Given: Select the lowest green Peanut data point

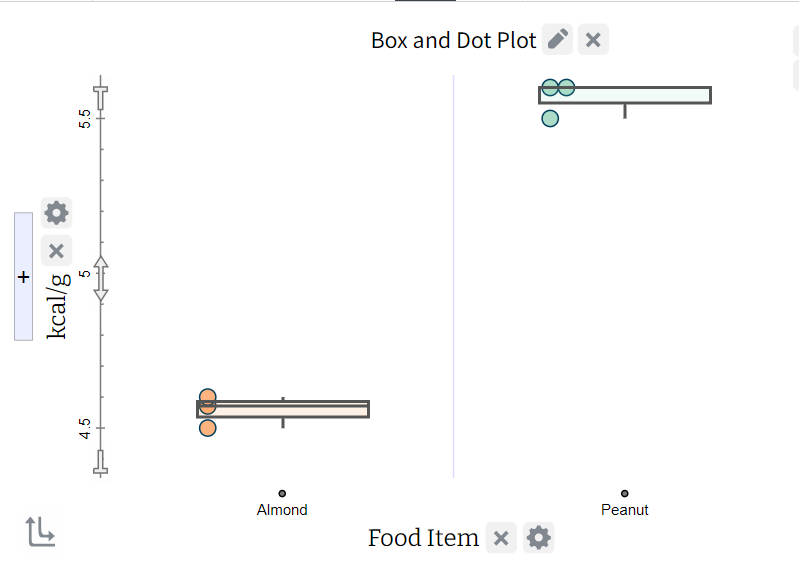Looking at the screenshot, I should (x=550, y=119).
